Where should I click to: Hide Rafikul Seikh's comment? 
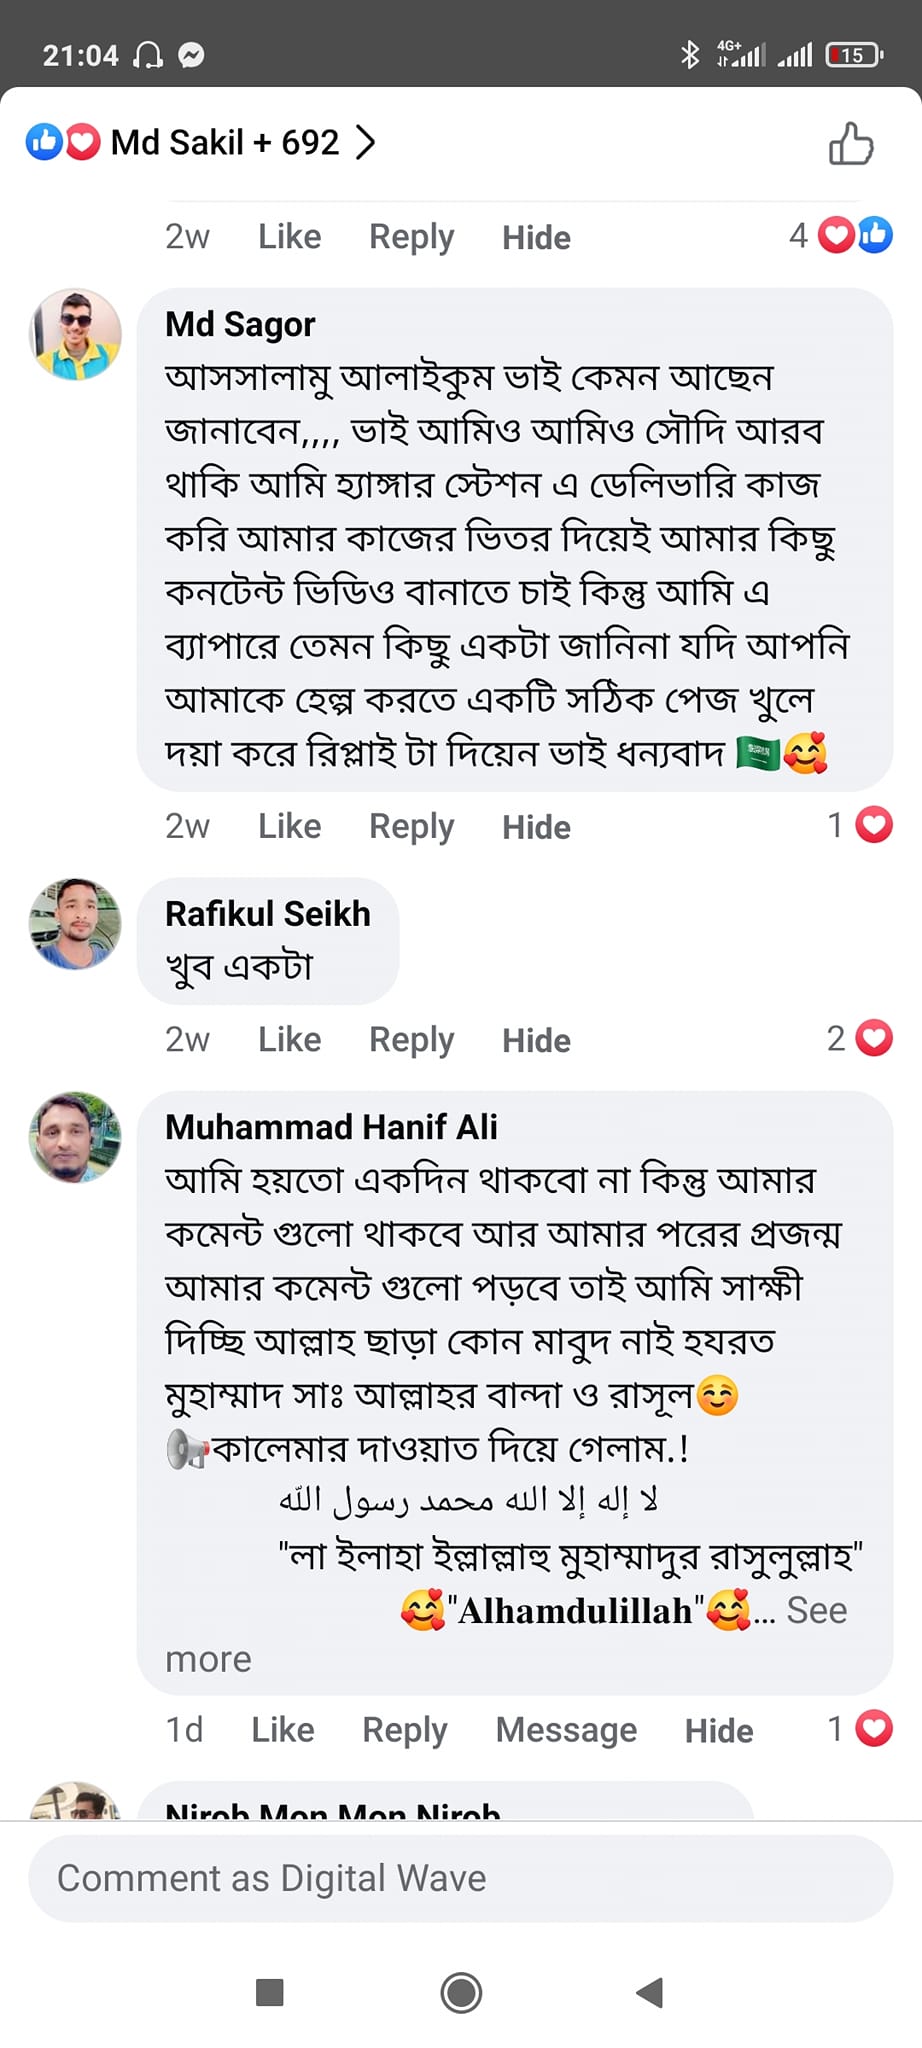point(536,1040)
